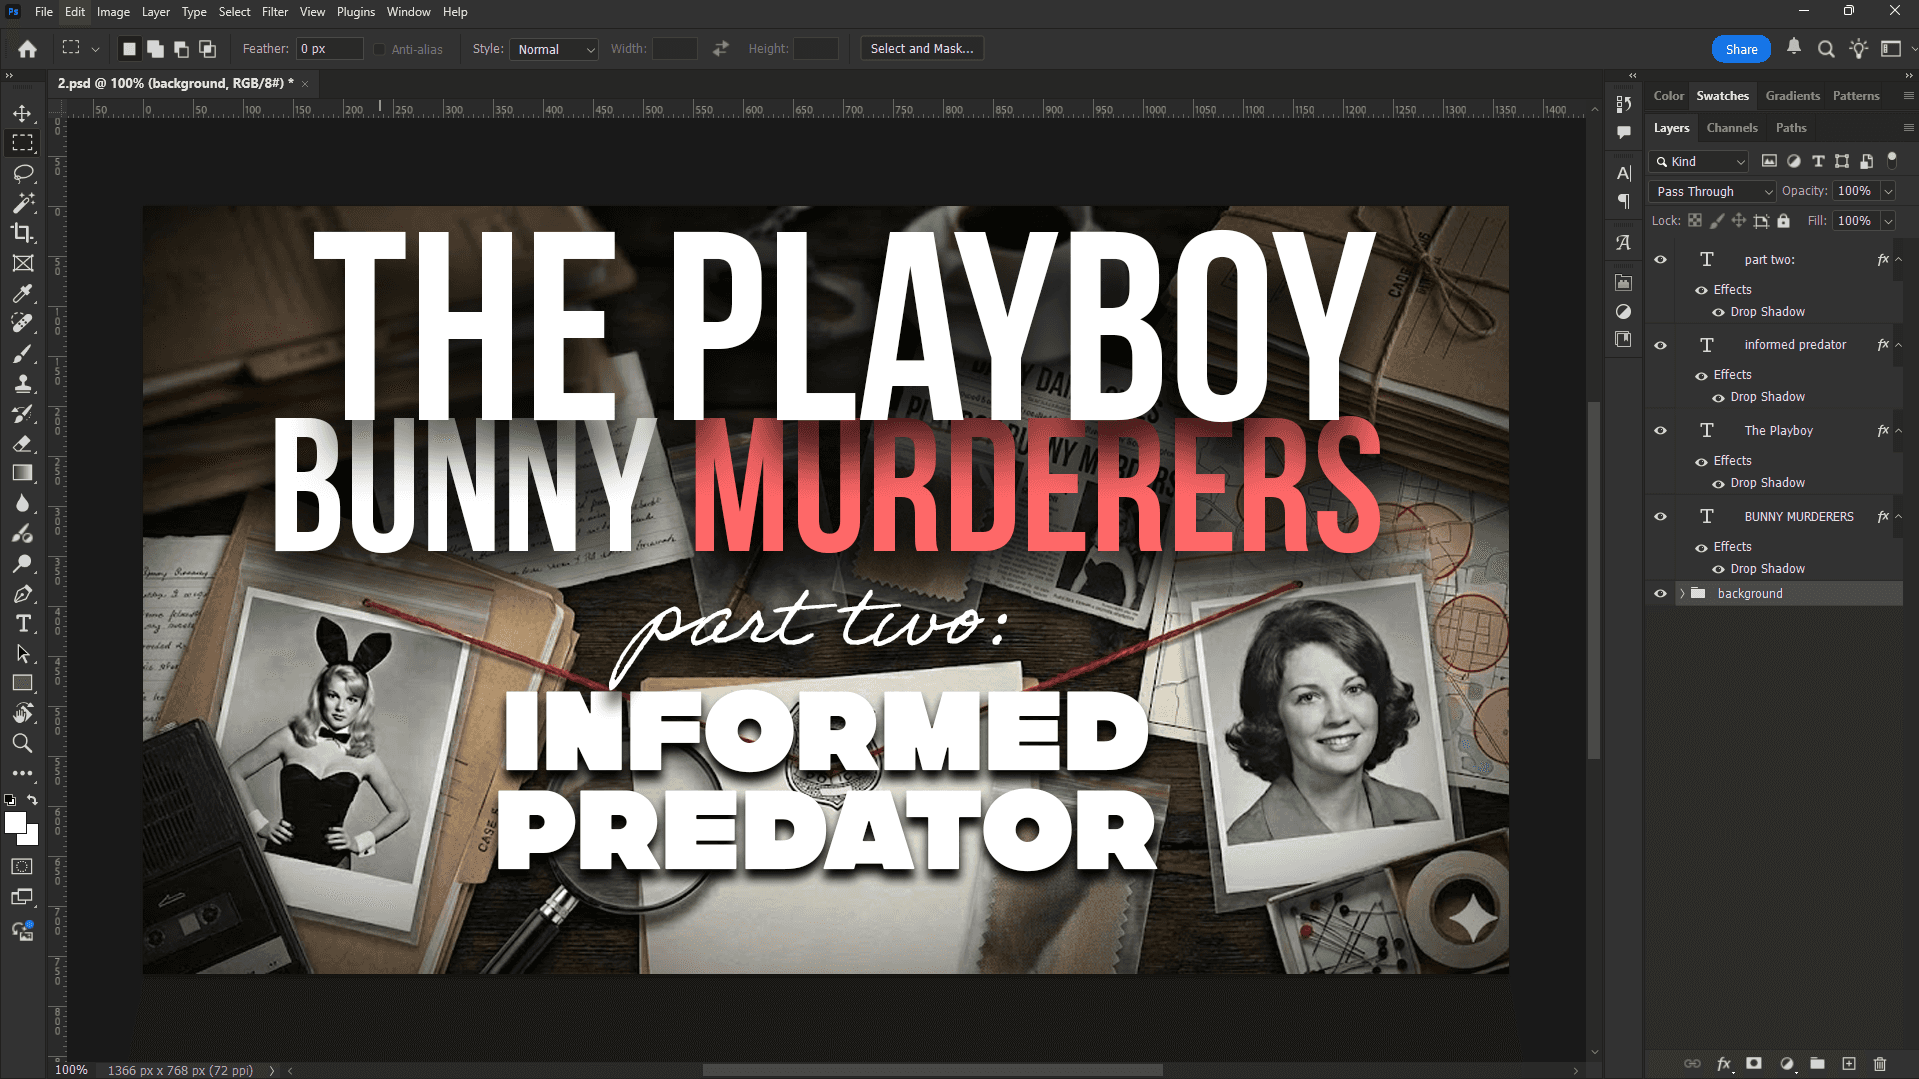Hide the 'BUNNY MURDERERS' layer

coord(1660,517)
